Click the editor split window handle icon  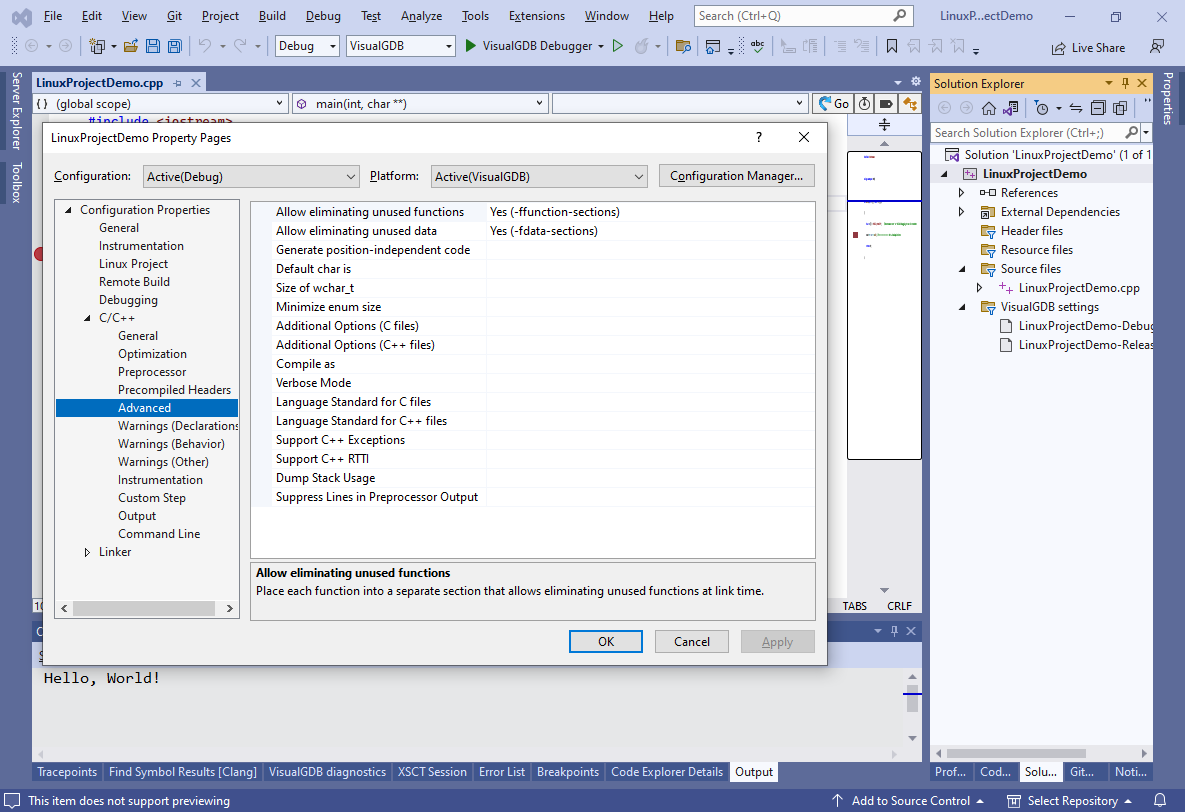(x=884, y=125)
